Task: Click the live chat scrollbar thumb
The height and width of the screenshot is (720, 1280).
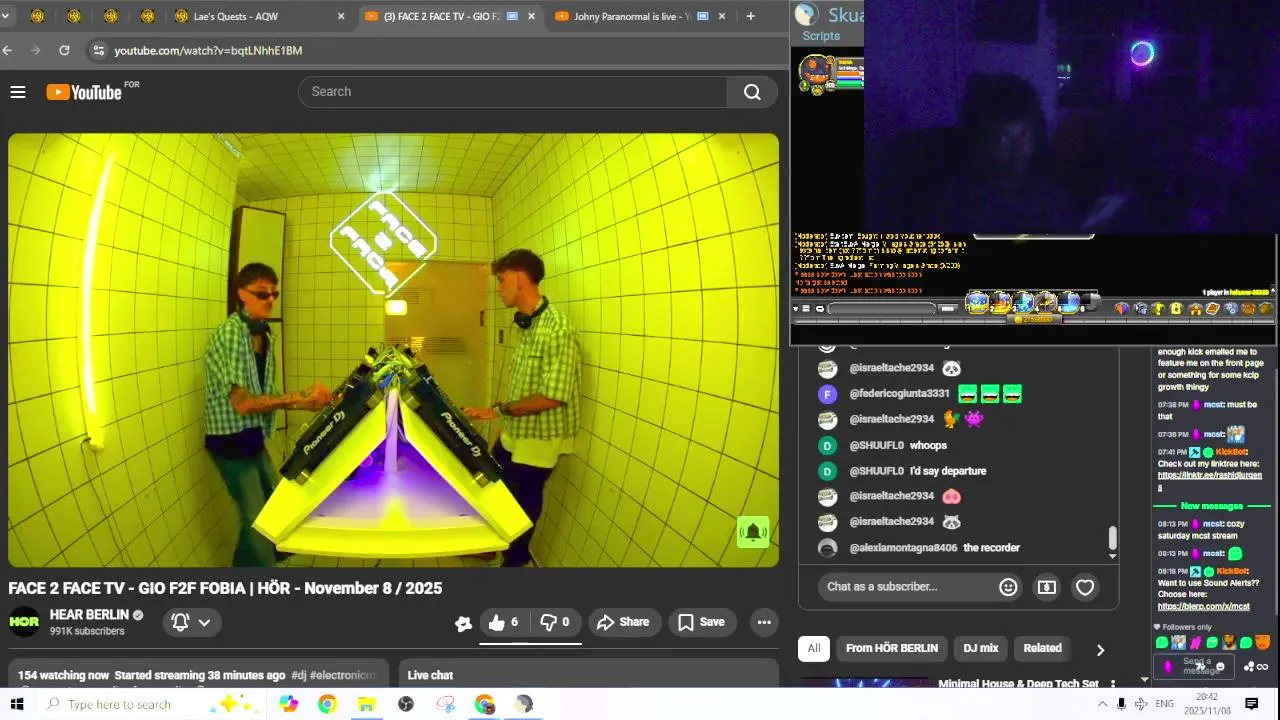Action: (x=1112, y=540)
